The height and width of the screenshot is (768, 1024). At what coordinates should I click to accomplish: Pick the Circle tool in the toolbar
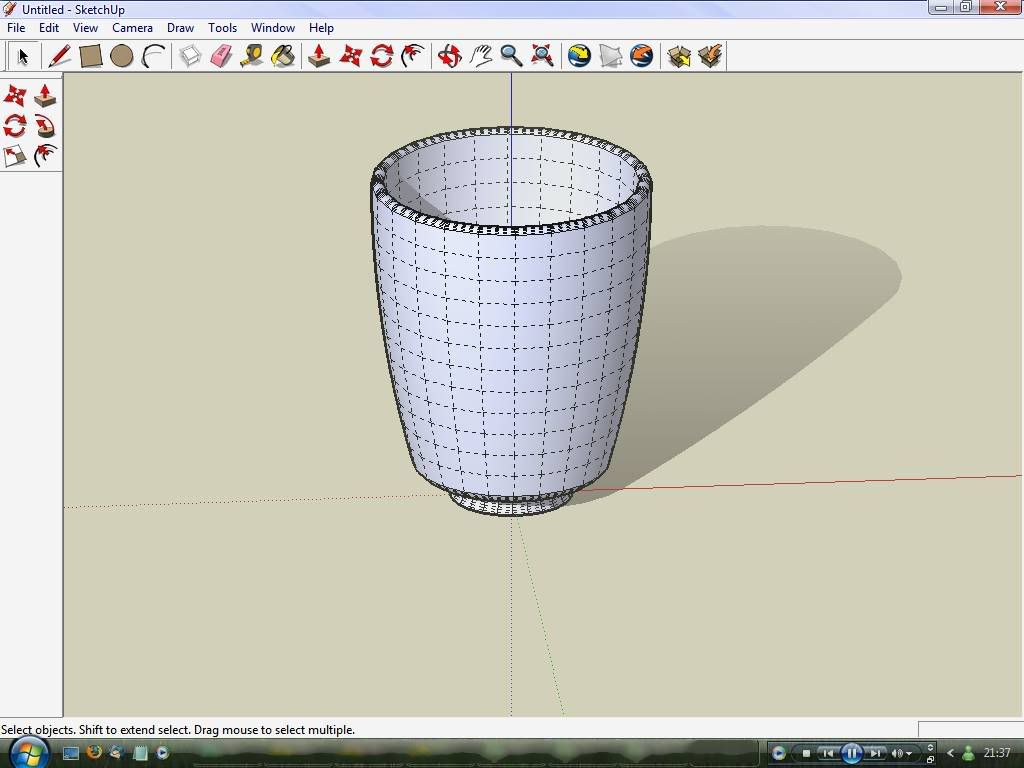(122, 56)
